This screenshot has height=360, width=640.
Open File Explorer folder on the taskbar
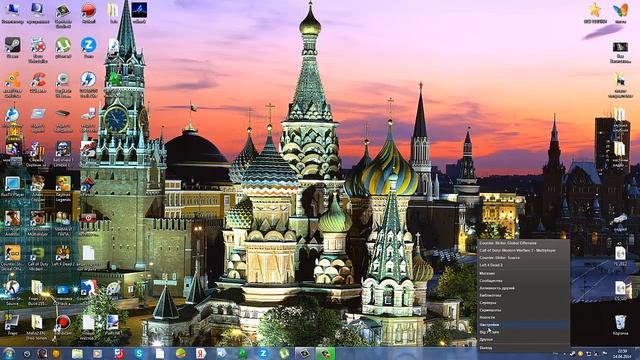click(x=77, y=353)
